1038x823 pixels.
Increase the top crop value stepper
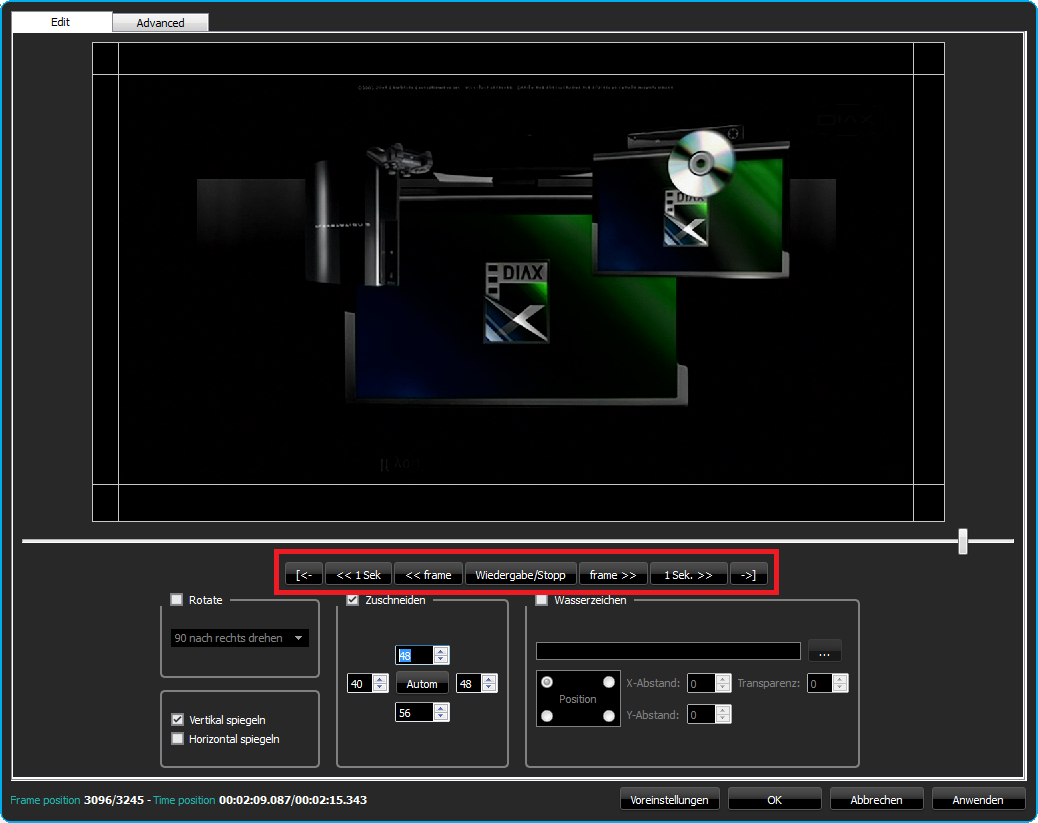442,651
